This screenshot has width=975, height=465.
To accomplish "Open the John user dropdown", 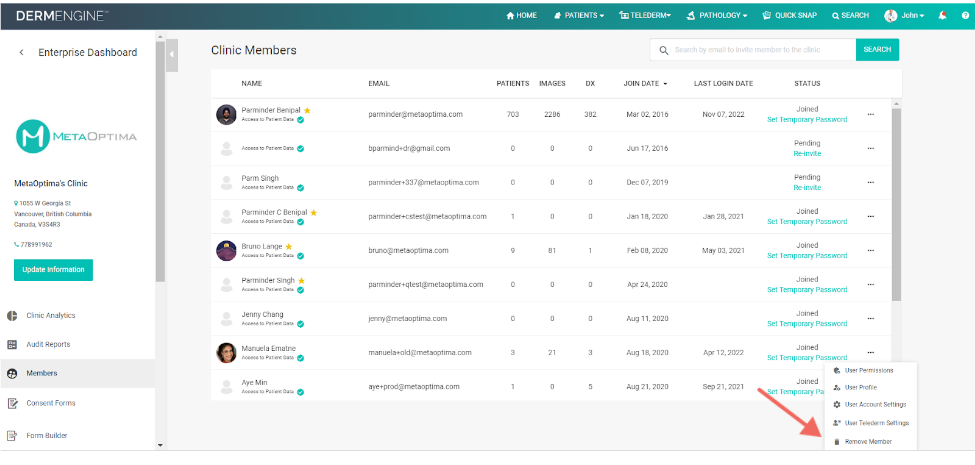I will click(x=912, y=16).
